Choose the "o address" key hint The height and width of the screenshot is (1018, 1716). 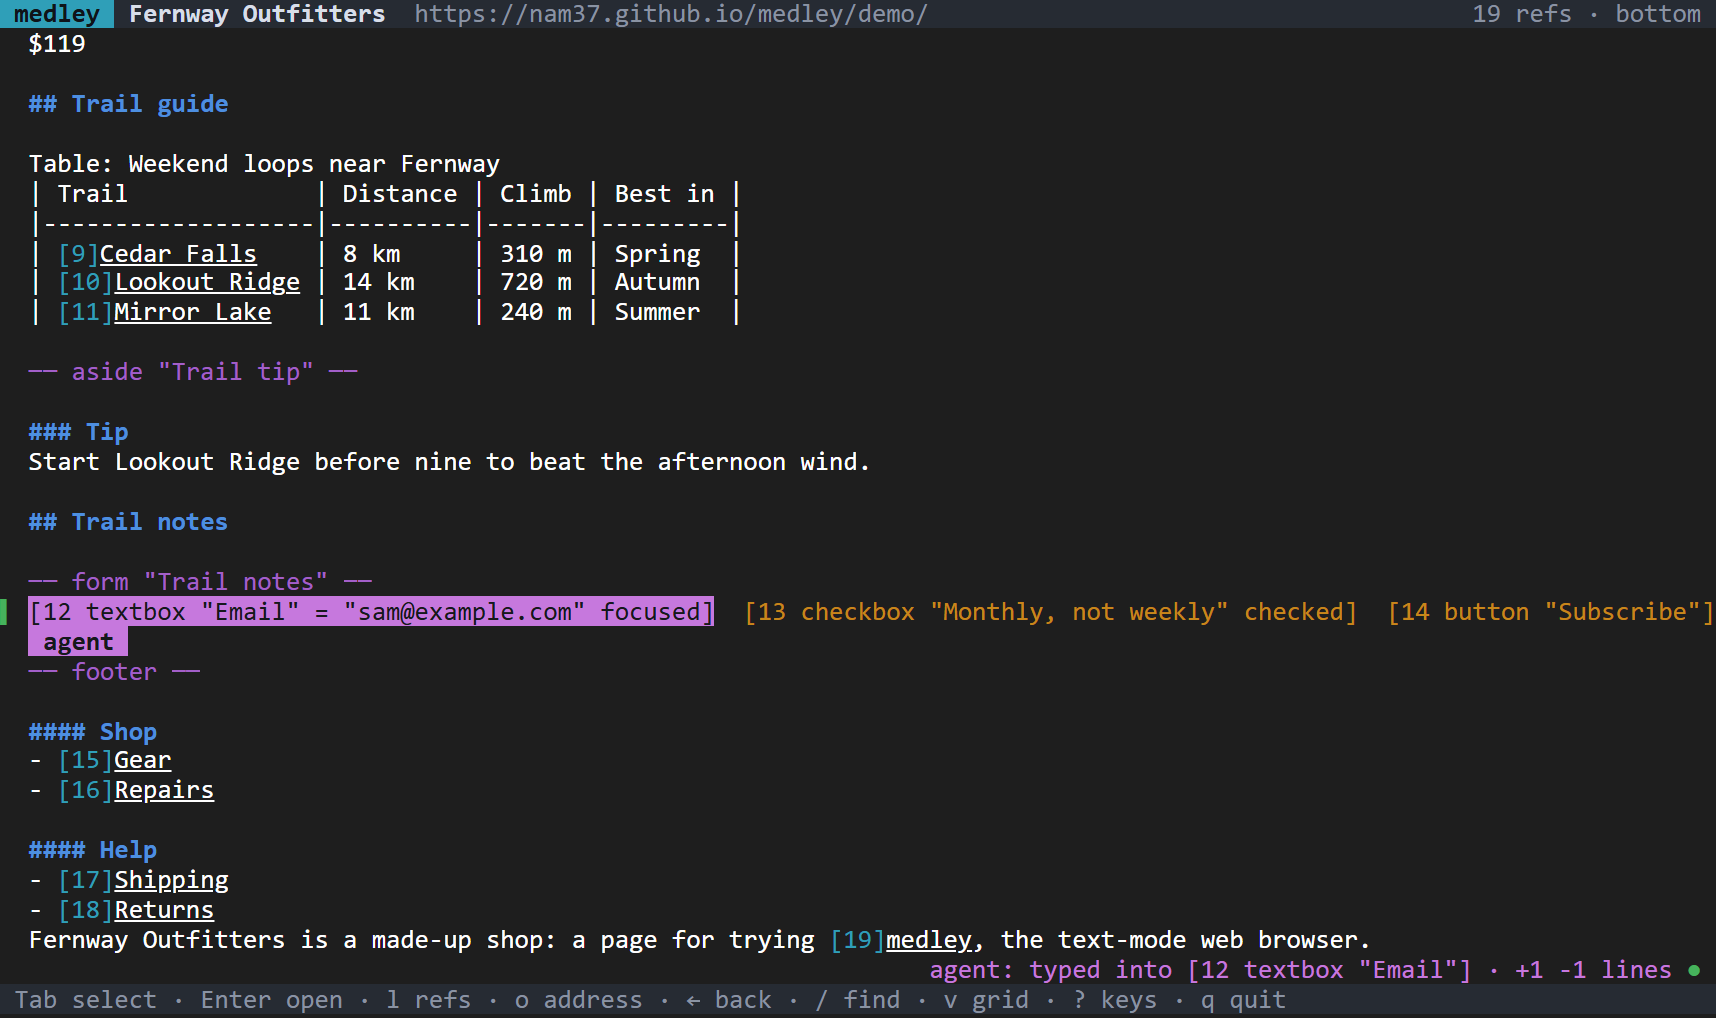click(579, 1000)
